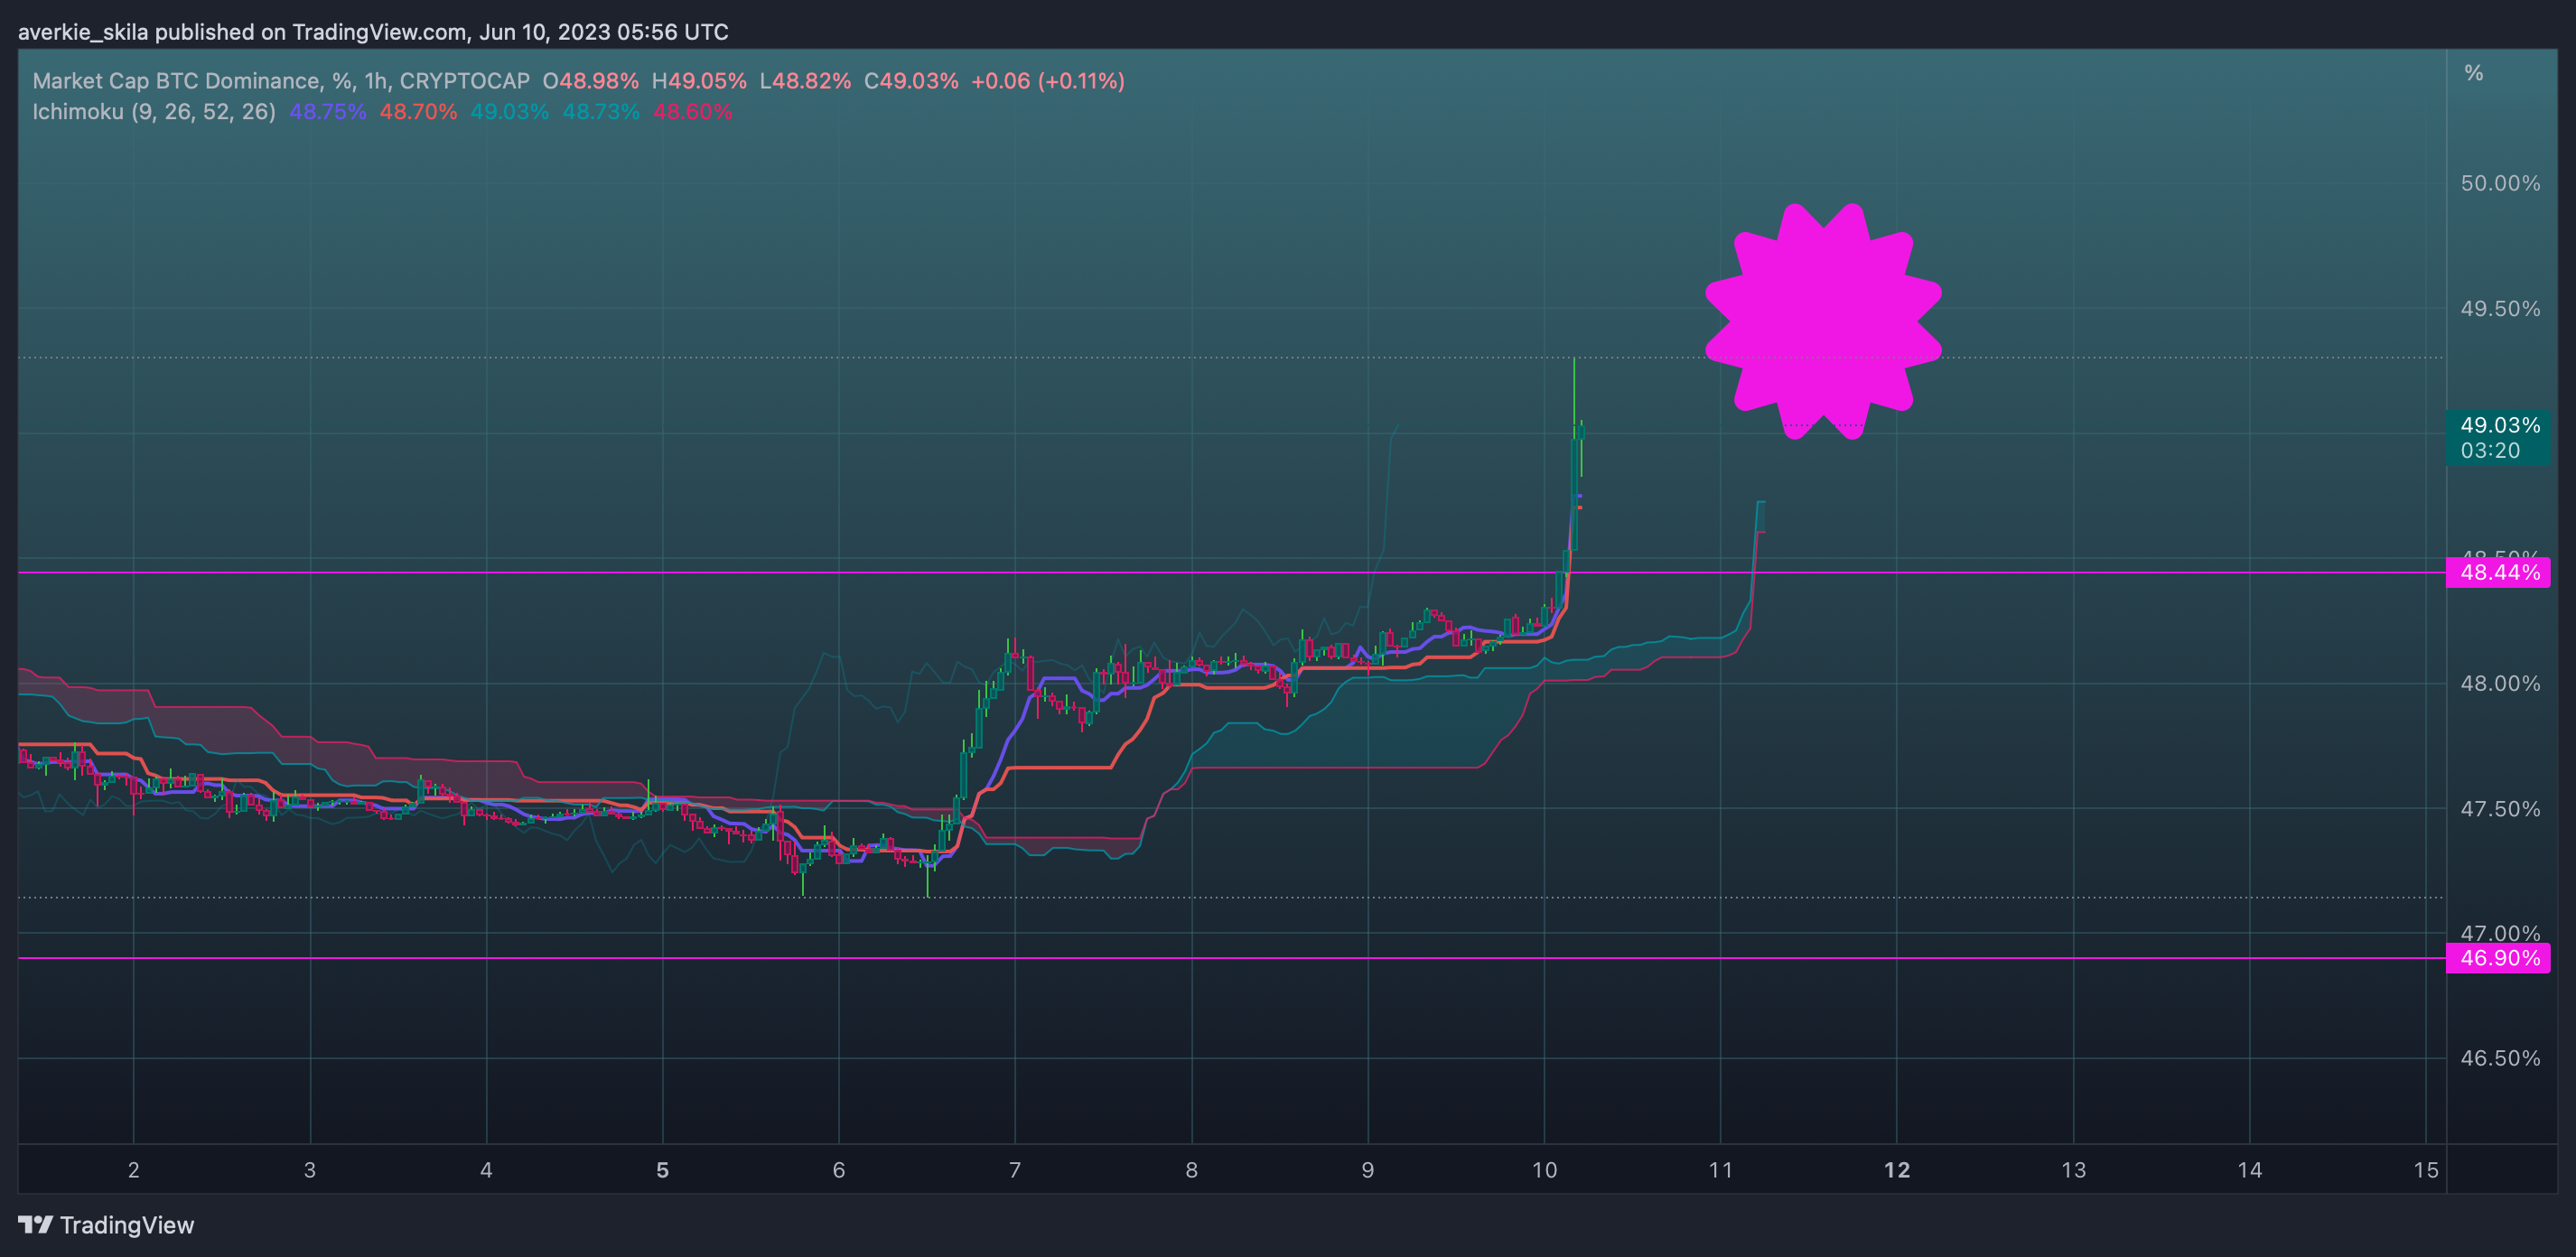The image size is (2576, 1257).
Task: Click the 46.90% horizontal magenta line
Action: pyautogui.click(x=1232, y=958)
